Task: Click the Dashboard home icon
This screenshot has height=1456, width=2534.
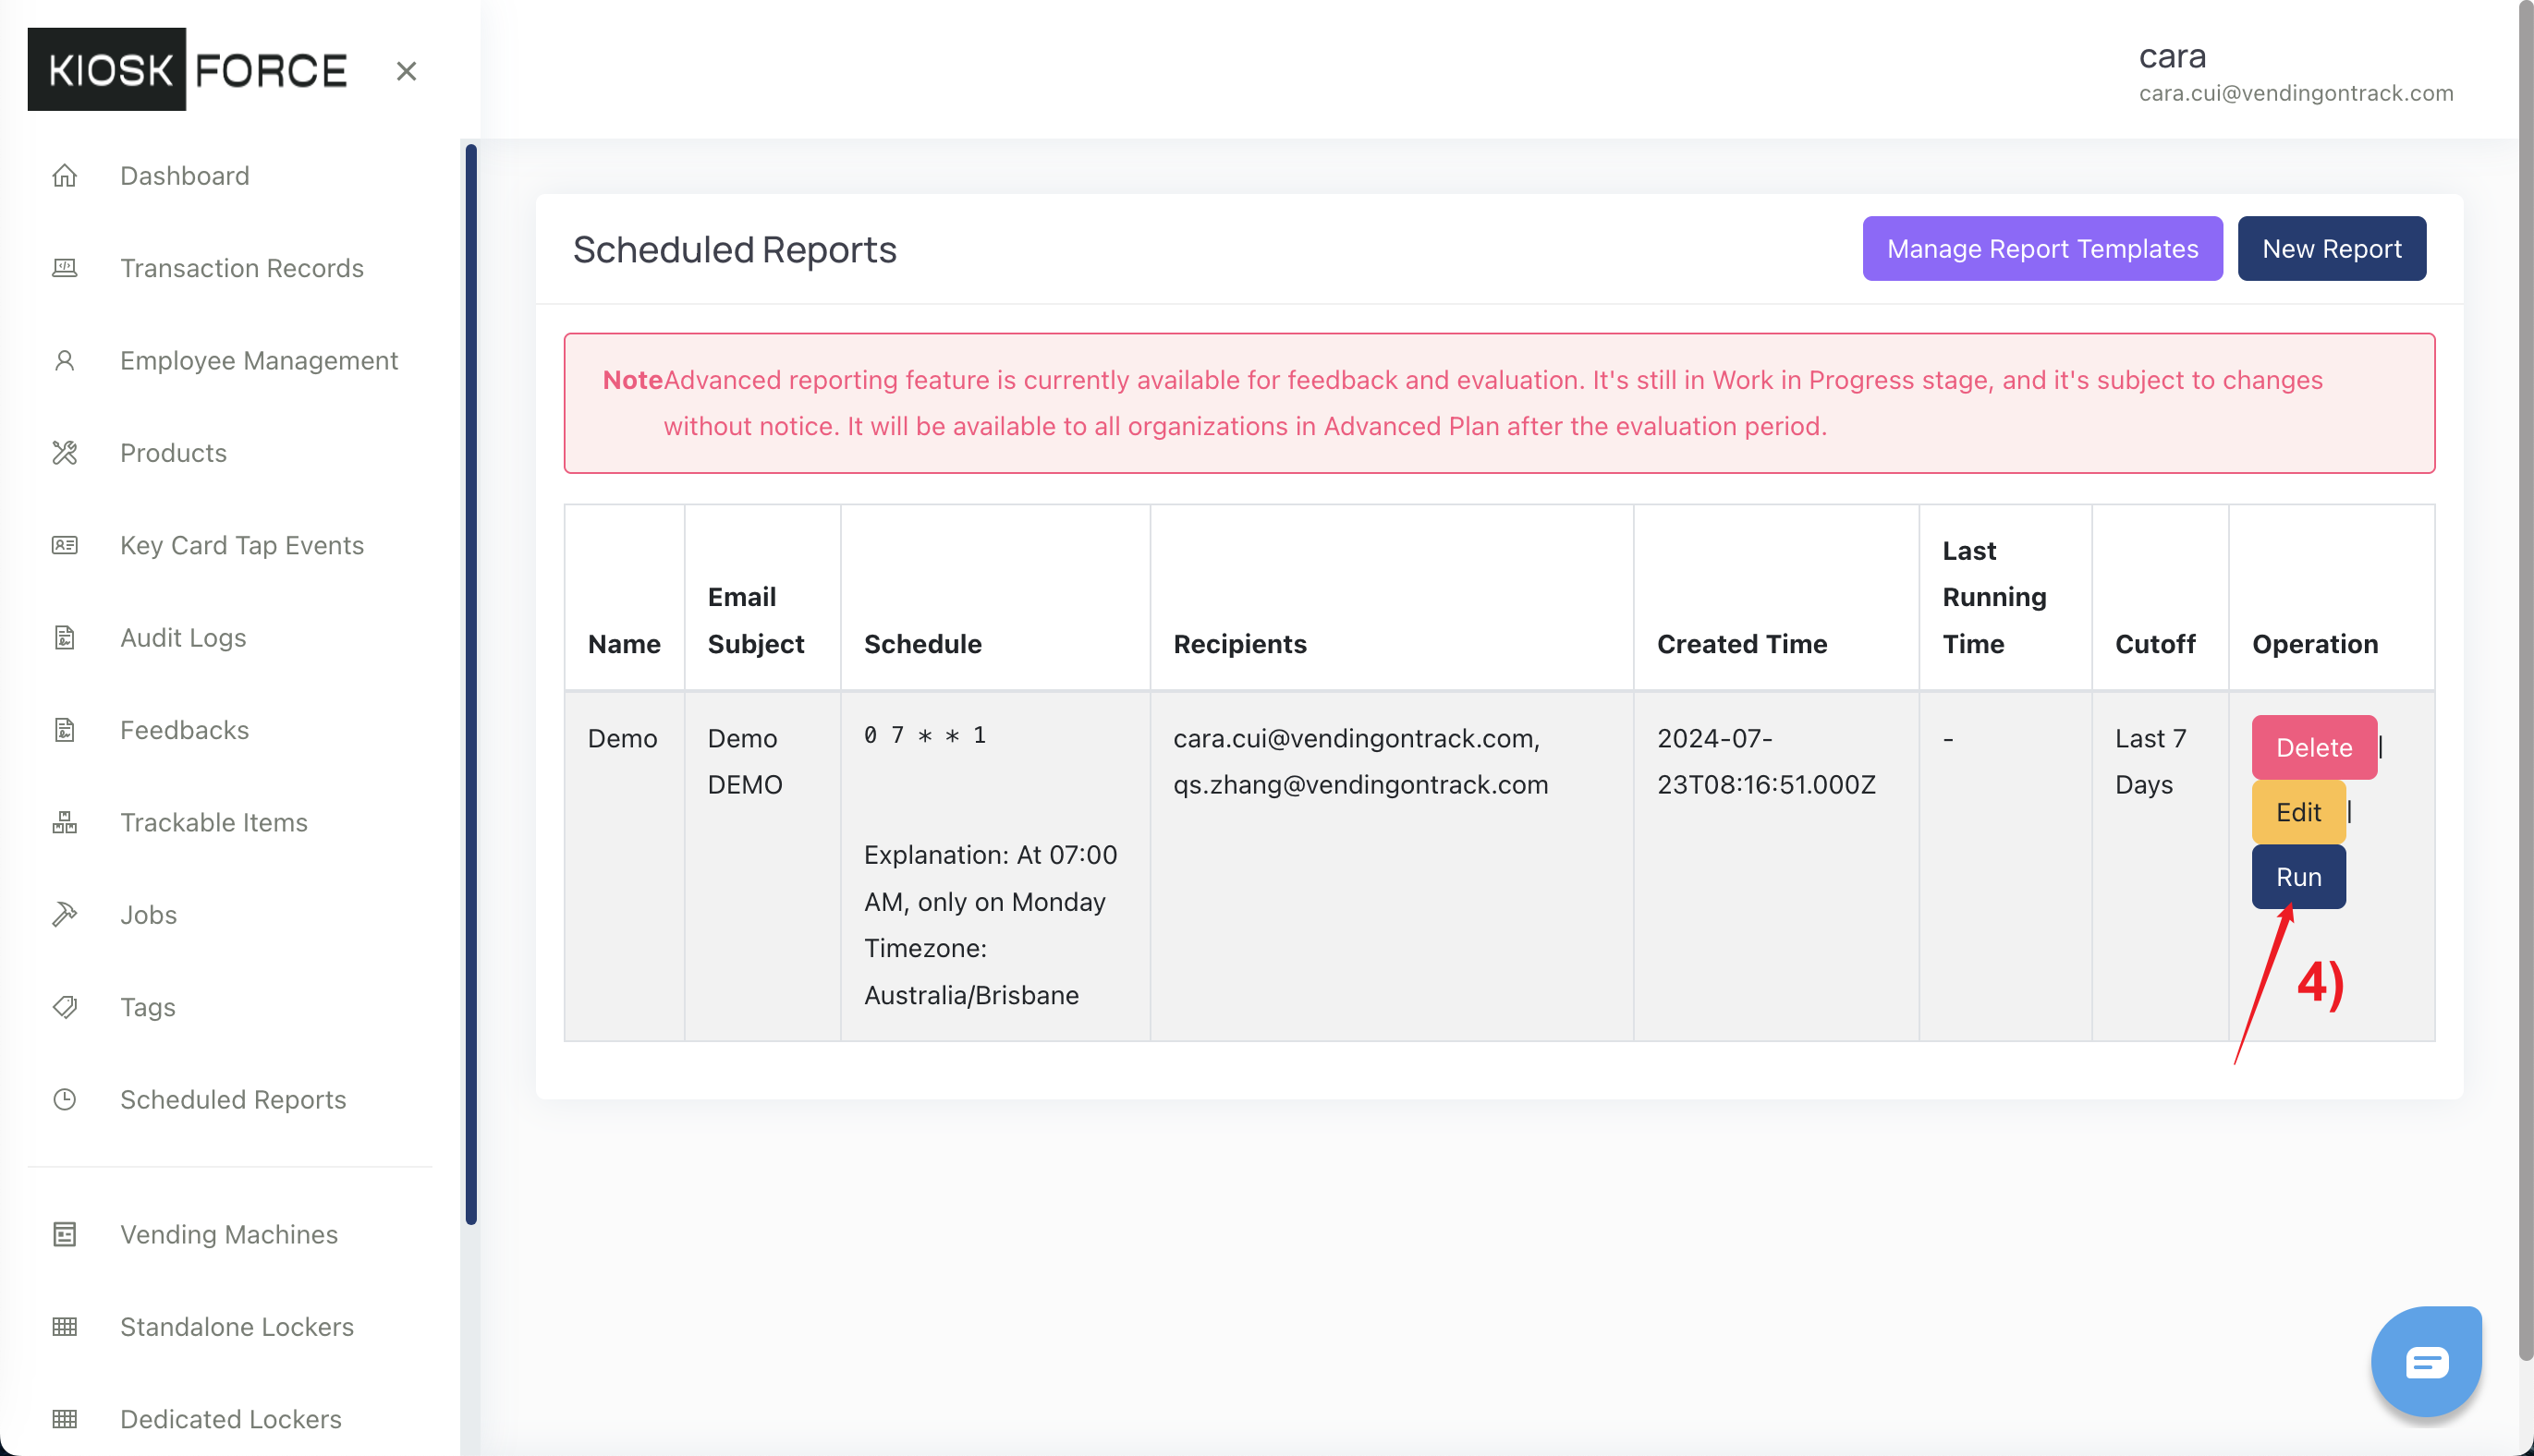Action: (65, 176)
